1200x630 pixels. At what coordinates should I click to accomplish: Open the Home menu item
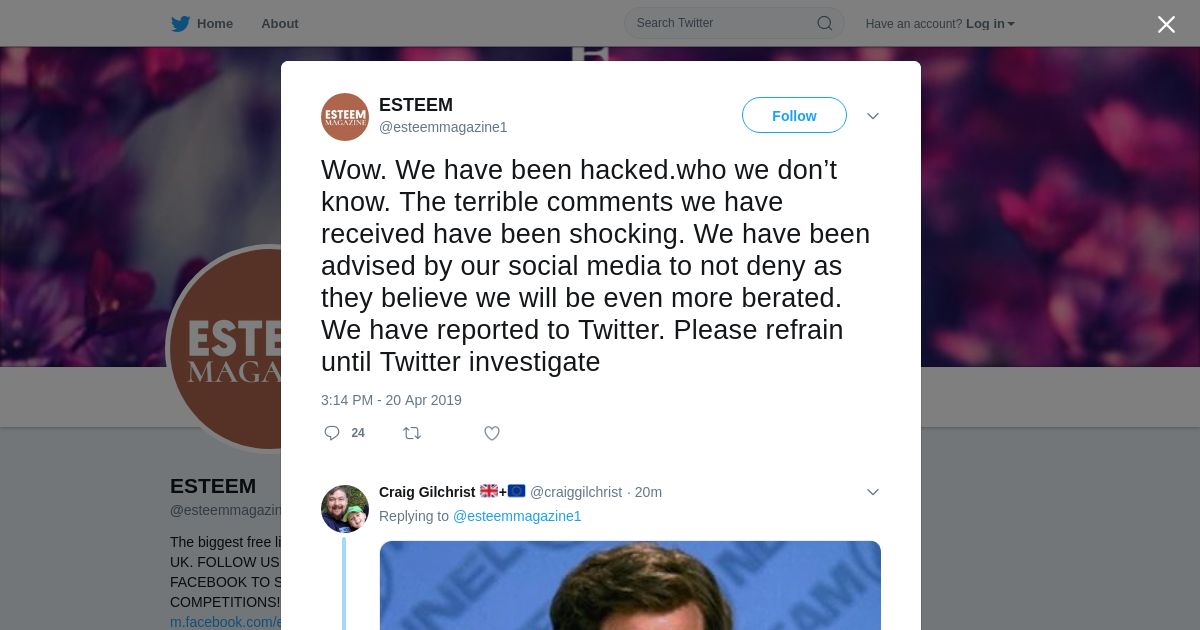click(x=214, y=24)
